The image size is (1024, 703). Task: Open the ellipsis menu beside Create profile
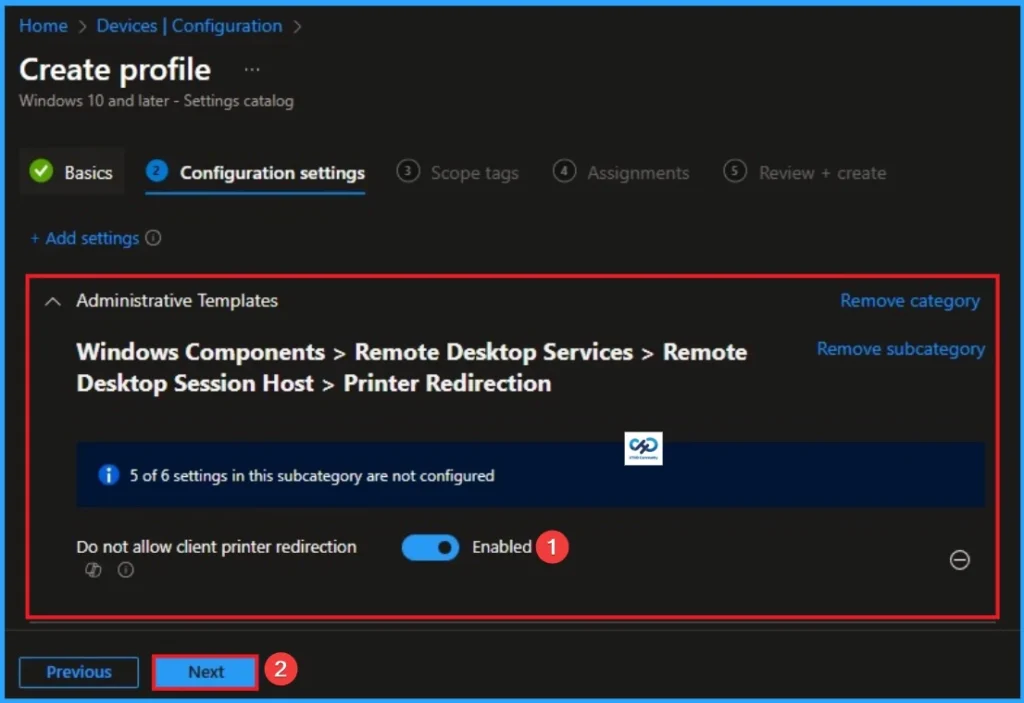pos(251,69)
